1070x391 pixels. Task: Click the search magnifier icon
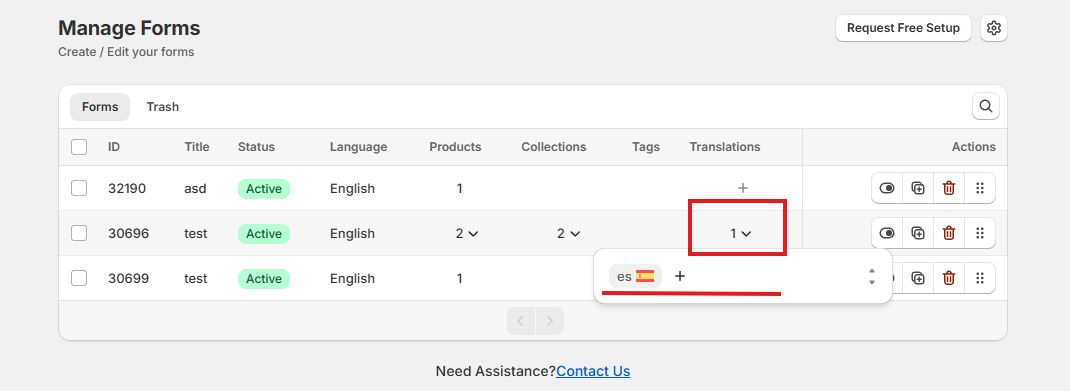[985, 106]
